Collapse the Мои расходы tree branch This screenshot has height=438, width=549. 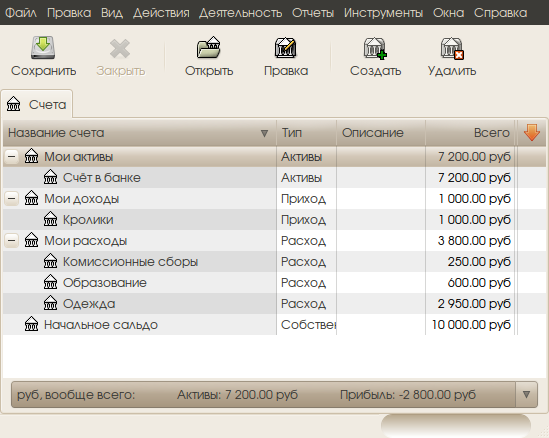click(x=12, y=241)
